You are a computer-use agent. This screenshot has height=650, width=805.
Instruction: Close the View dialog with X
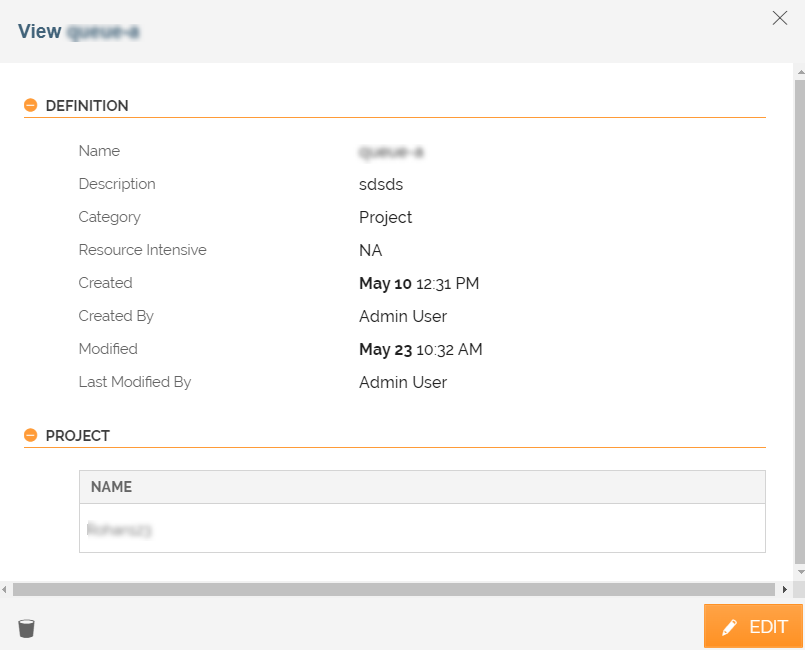tap(779, 18)
